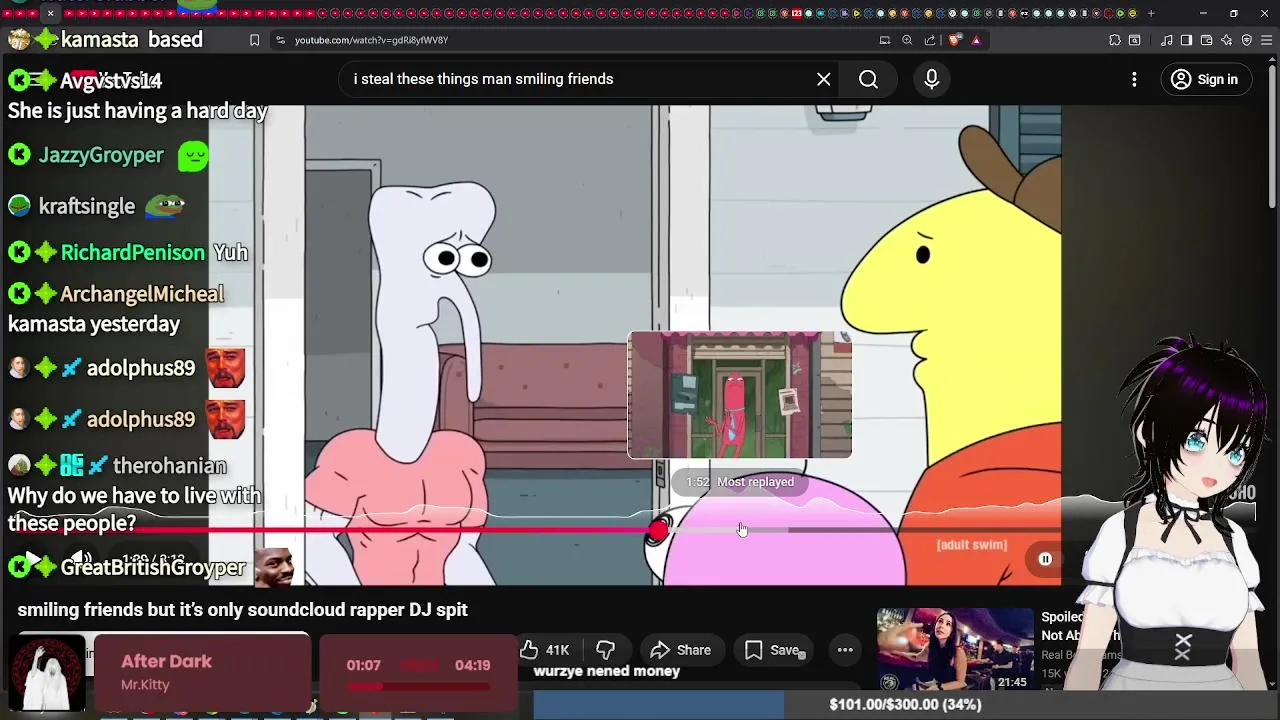Open Brave Shields lion icon
The height and width of the screenshot is (720, 1280).
tap(954, 40)
